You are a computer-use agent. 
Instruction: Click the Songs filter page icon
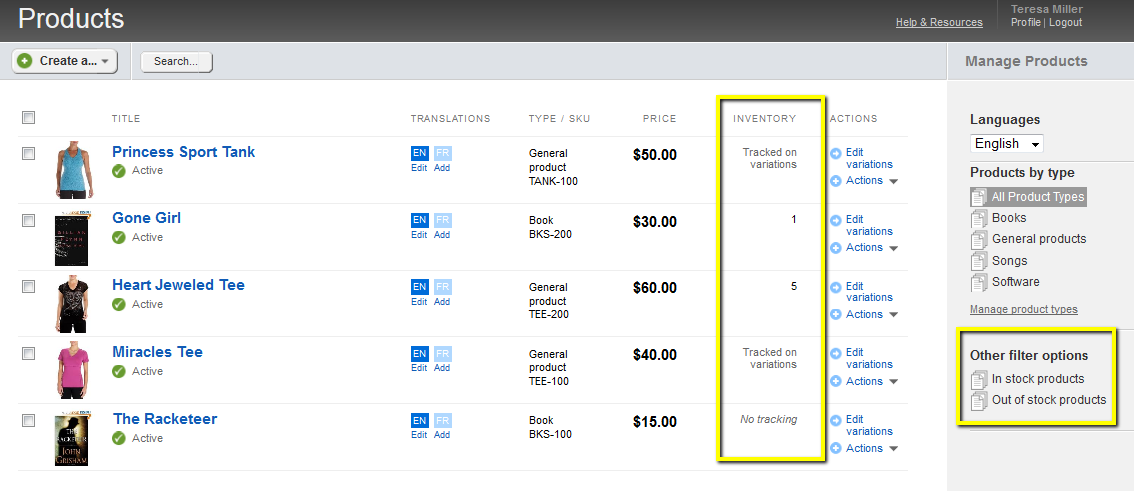tap(979, 262)
